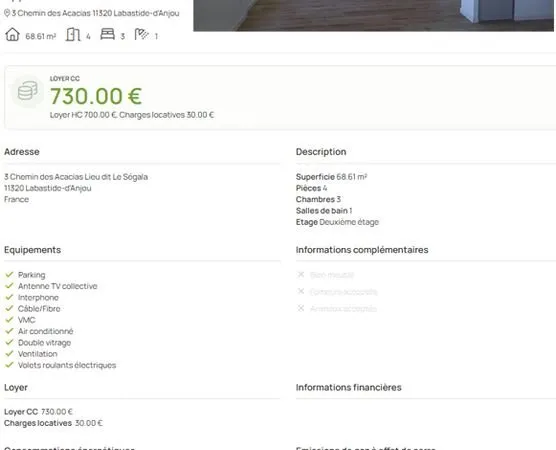Click the checkmark next to Ventilation

10,354
